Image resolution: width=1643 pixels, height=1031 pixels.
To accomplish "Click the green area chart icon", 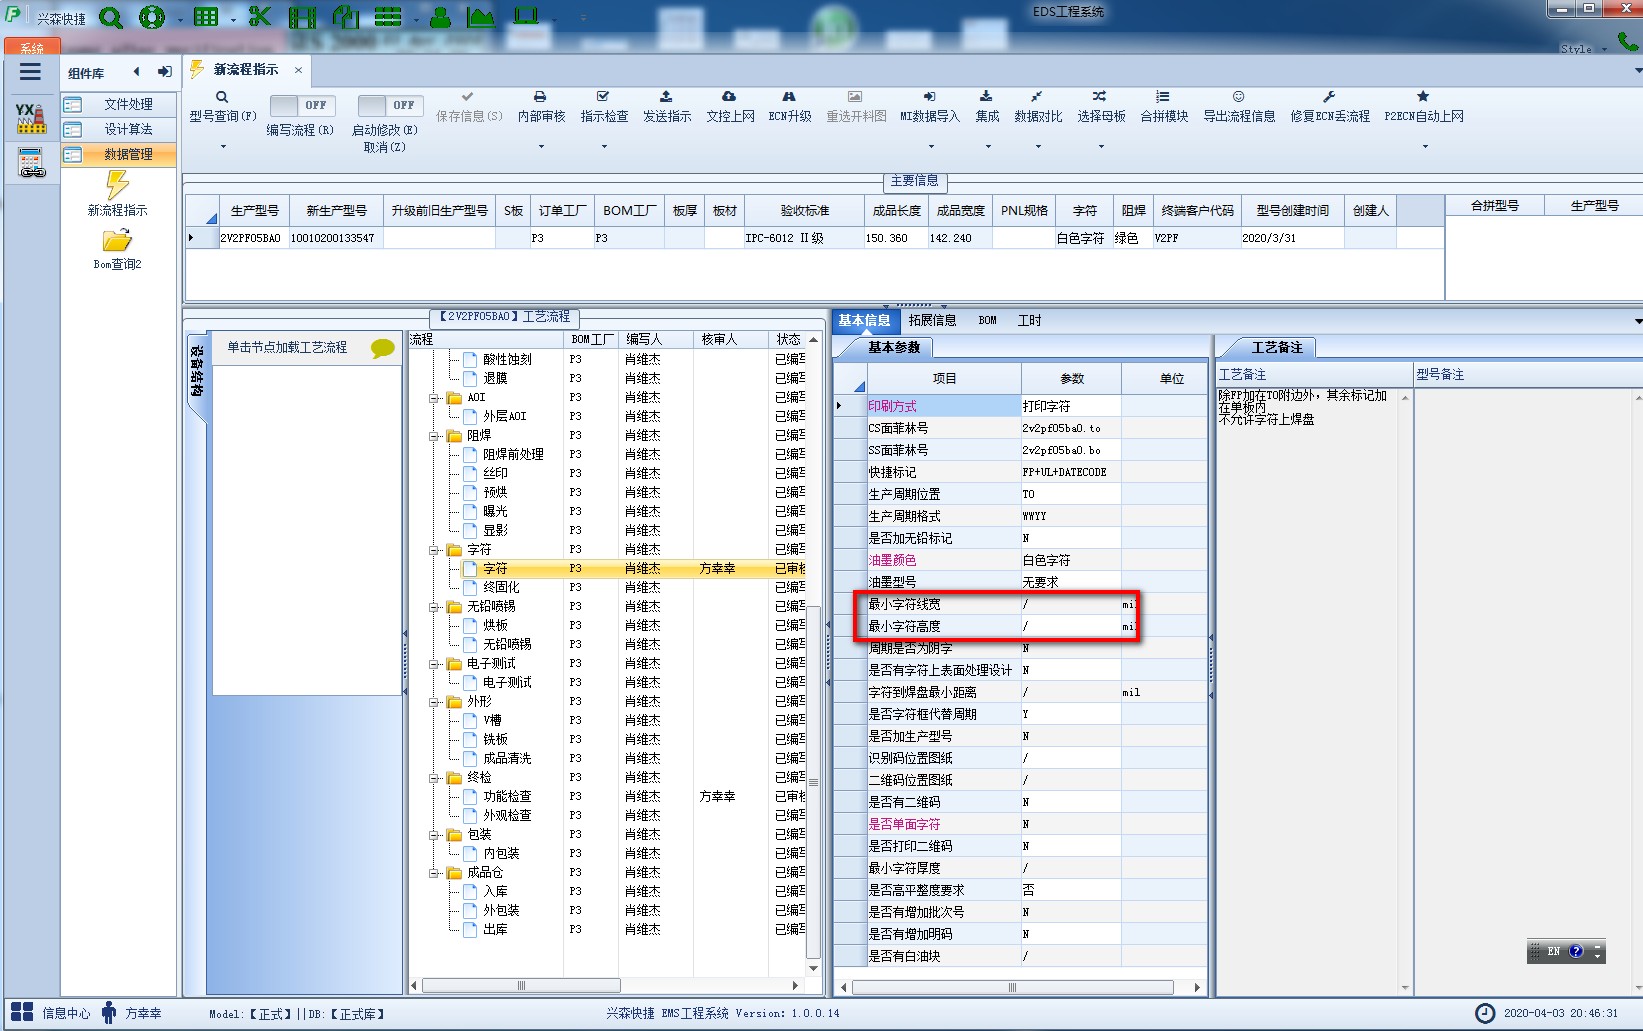I will [x=480, y=17].
